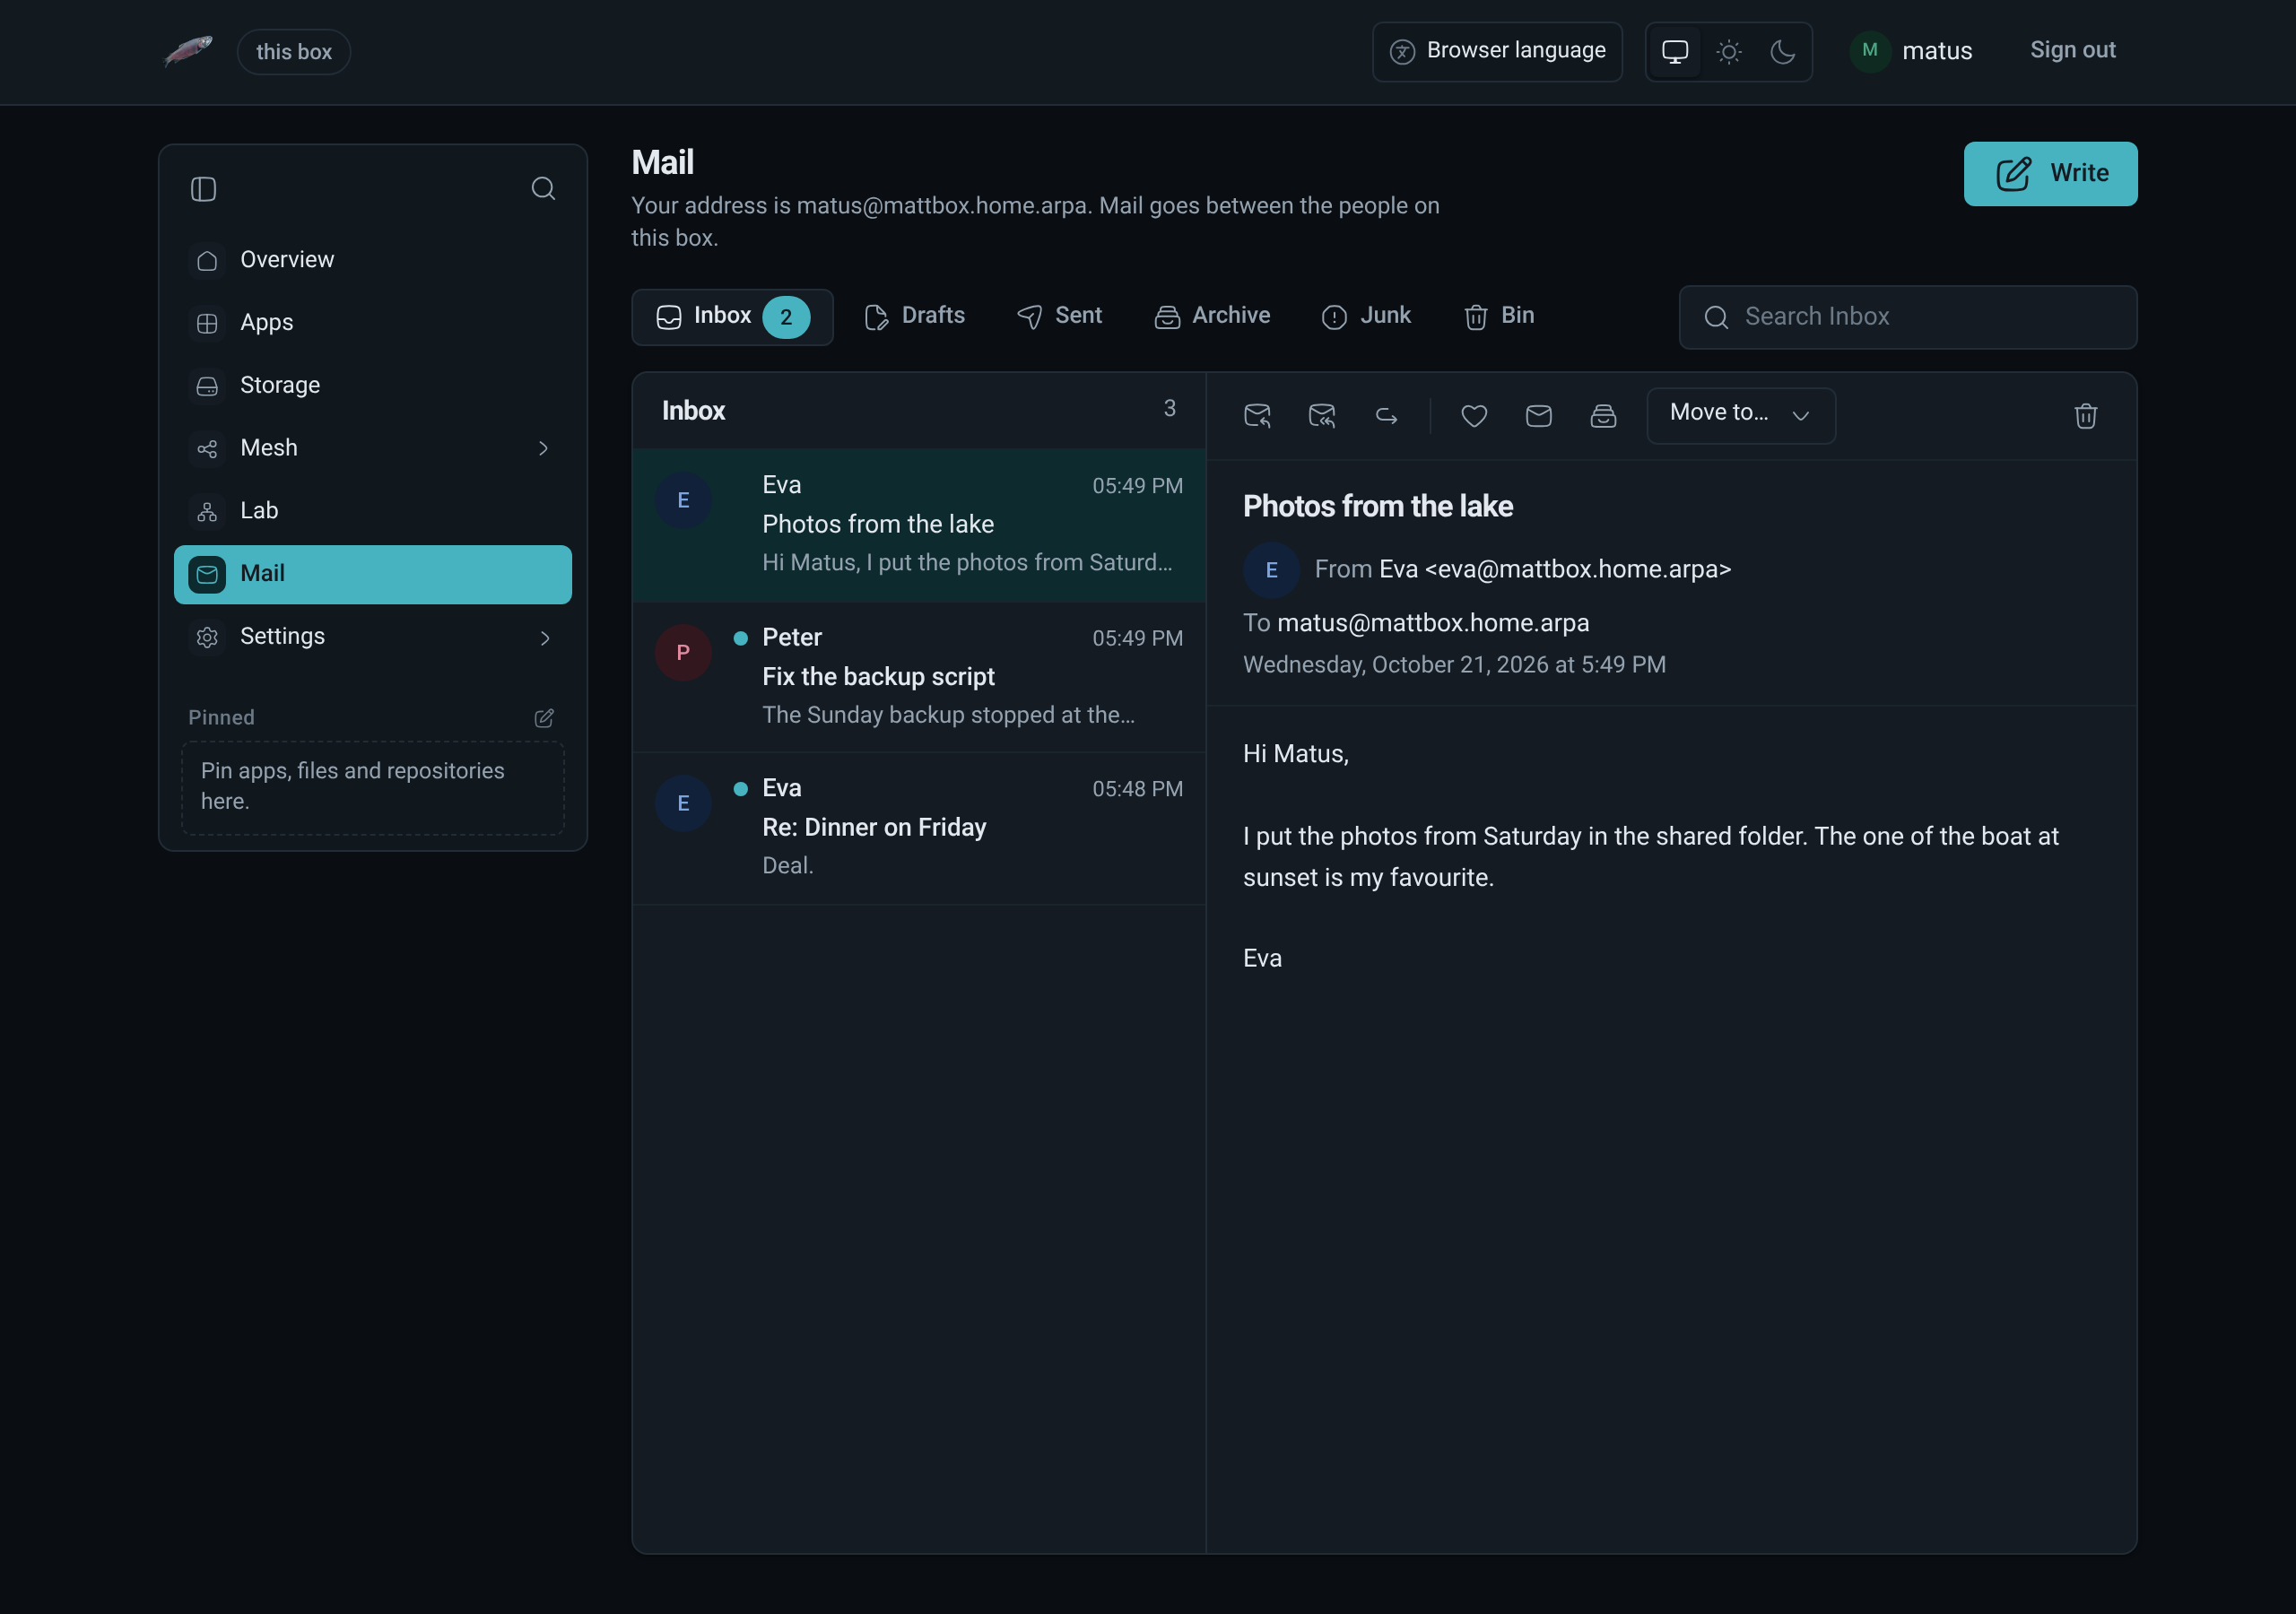Click the this box pill

[294, 52]
